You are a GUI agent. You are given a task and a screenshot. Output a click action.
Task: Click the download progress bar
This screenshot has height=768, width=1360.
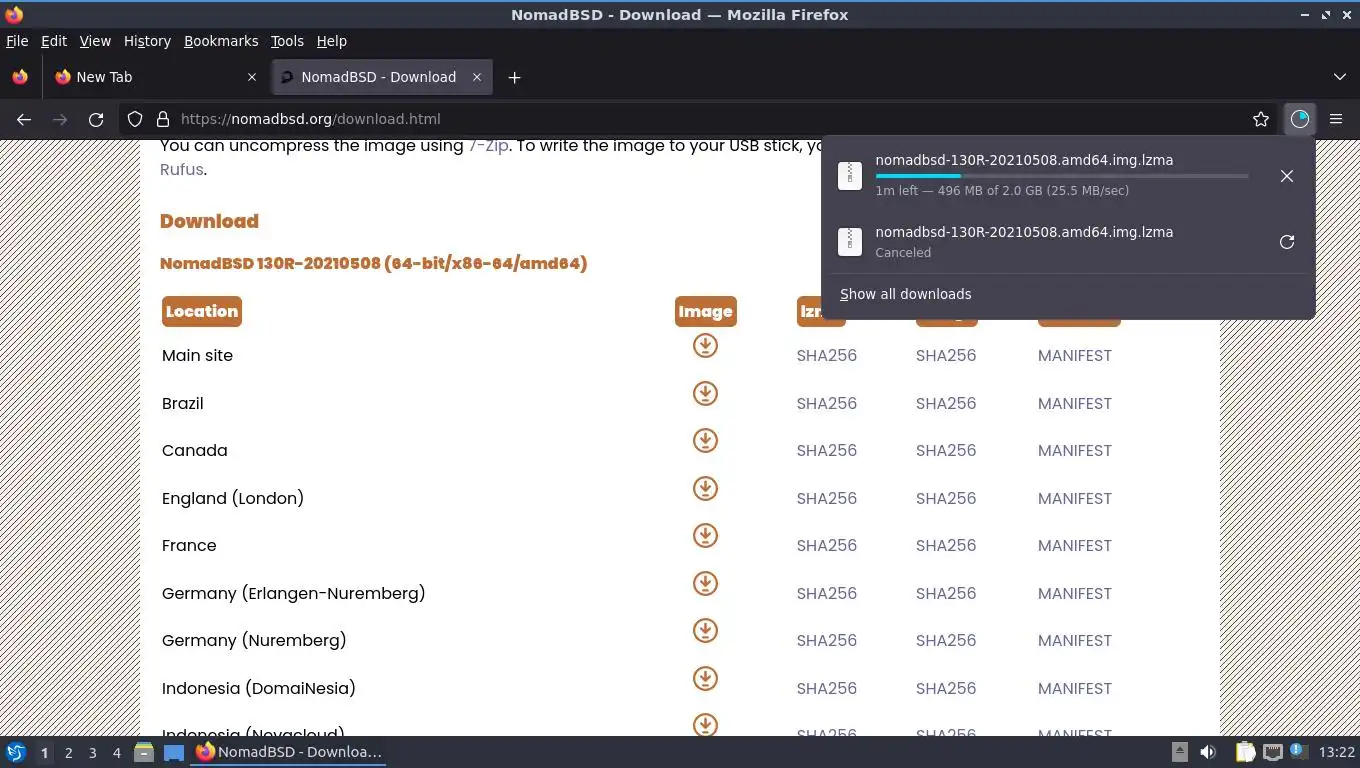point(1061,176)
